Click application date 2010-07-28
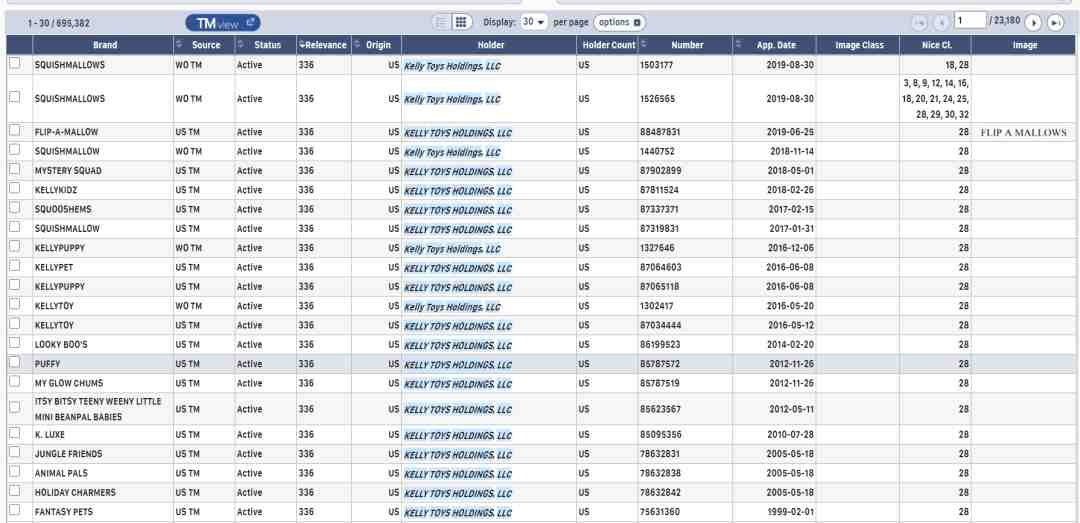 click(791, 435)
